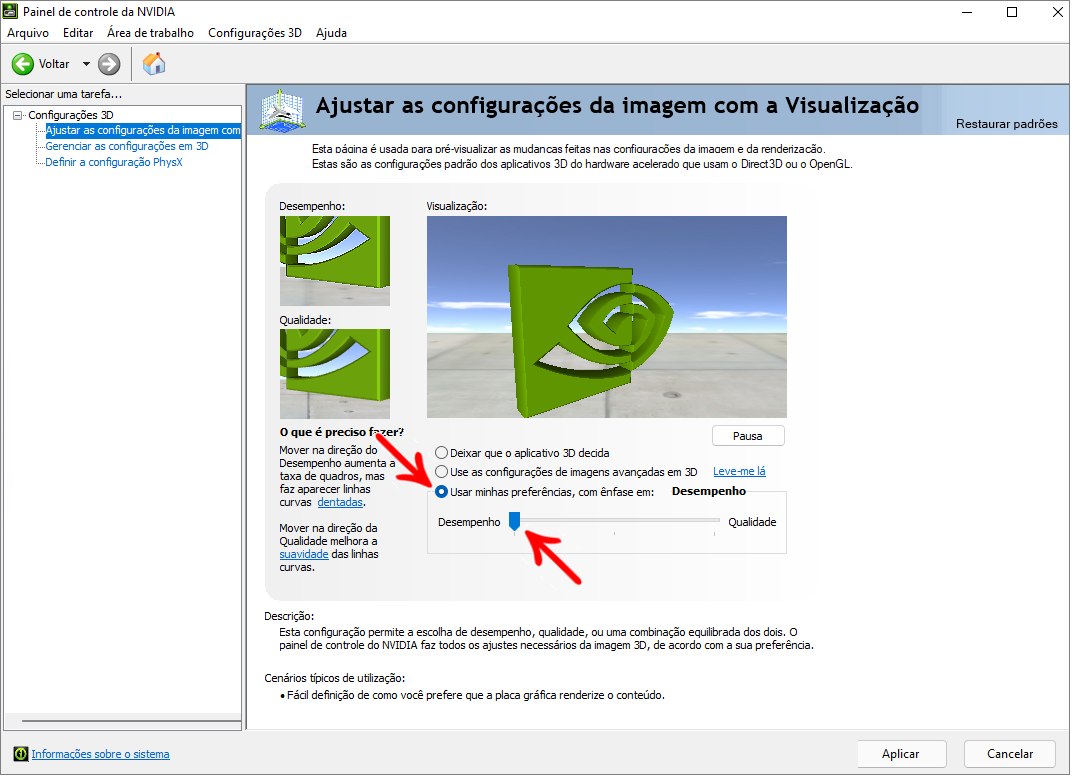This screenshot has height=779, width=1076.
Task: Click the 'Leve-me lá' link
Action: 739,472
